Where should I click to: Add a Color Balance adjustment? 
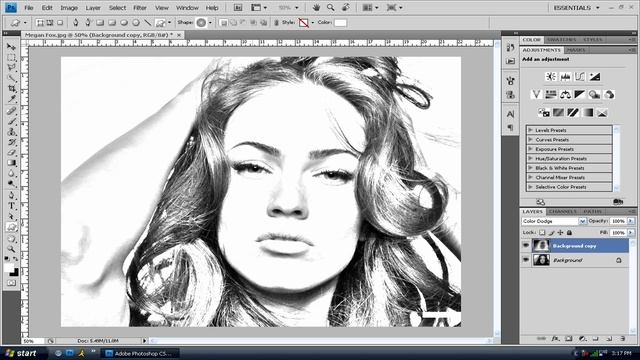point(565,94)
